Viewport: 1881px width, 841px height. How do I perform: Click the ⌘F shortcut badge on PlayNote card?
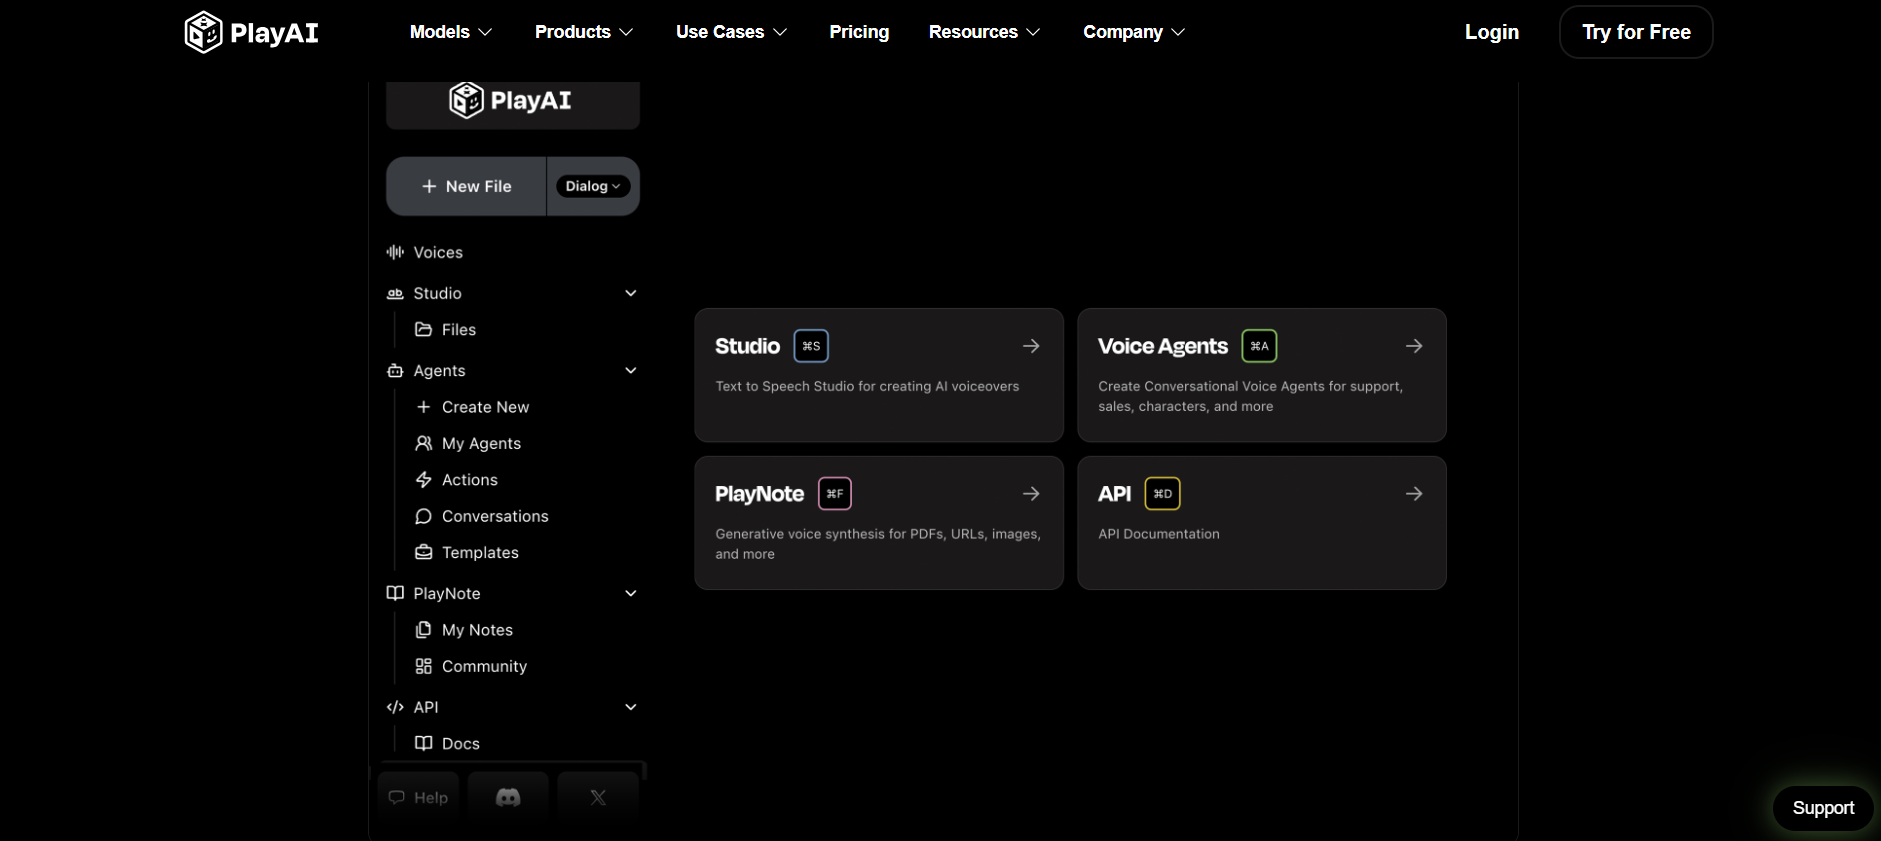(835, 494)
